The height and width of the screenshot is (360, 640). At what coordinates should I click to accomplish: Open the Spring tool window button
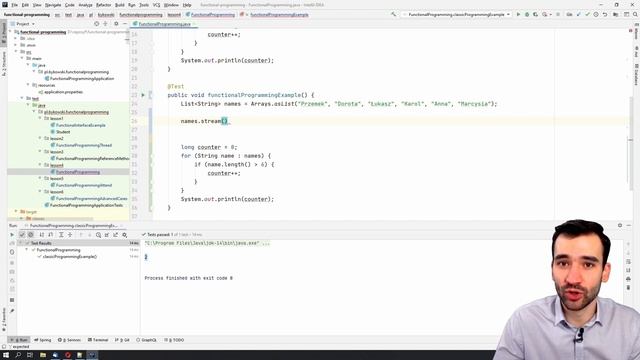point(43,340)
